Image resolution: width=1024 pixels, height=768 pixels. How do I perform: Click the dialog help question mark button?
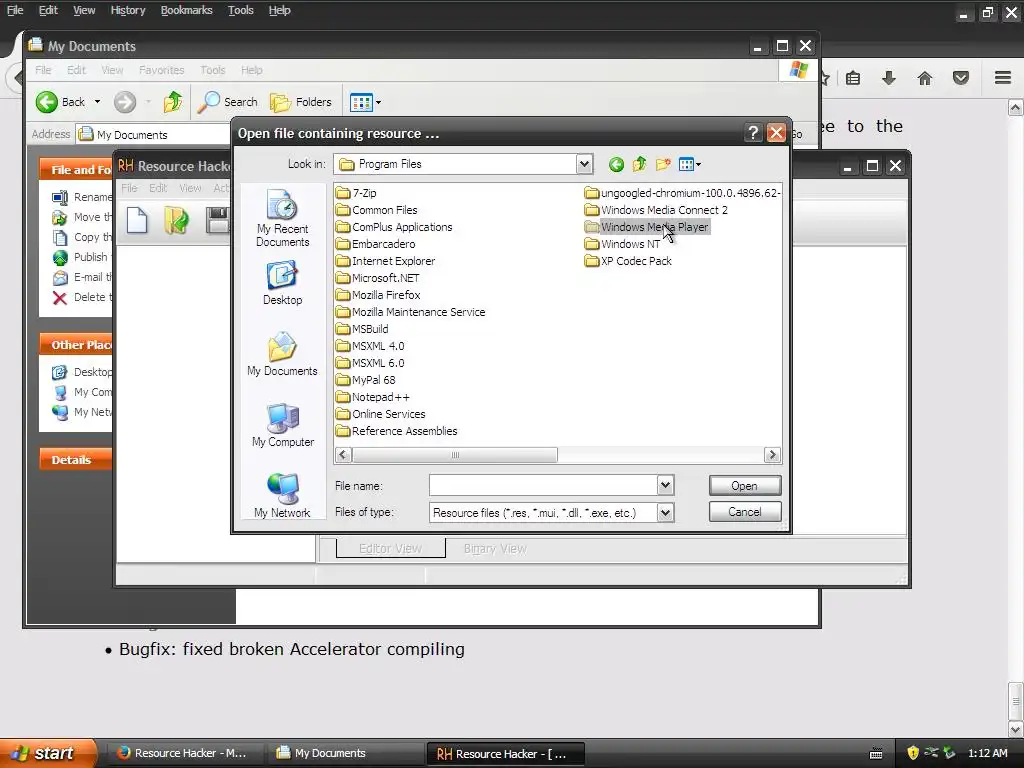(752, 133)
